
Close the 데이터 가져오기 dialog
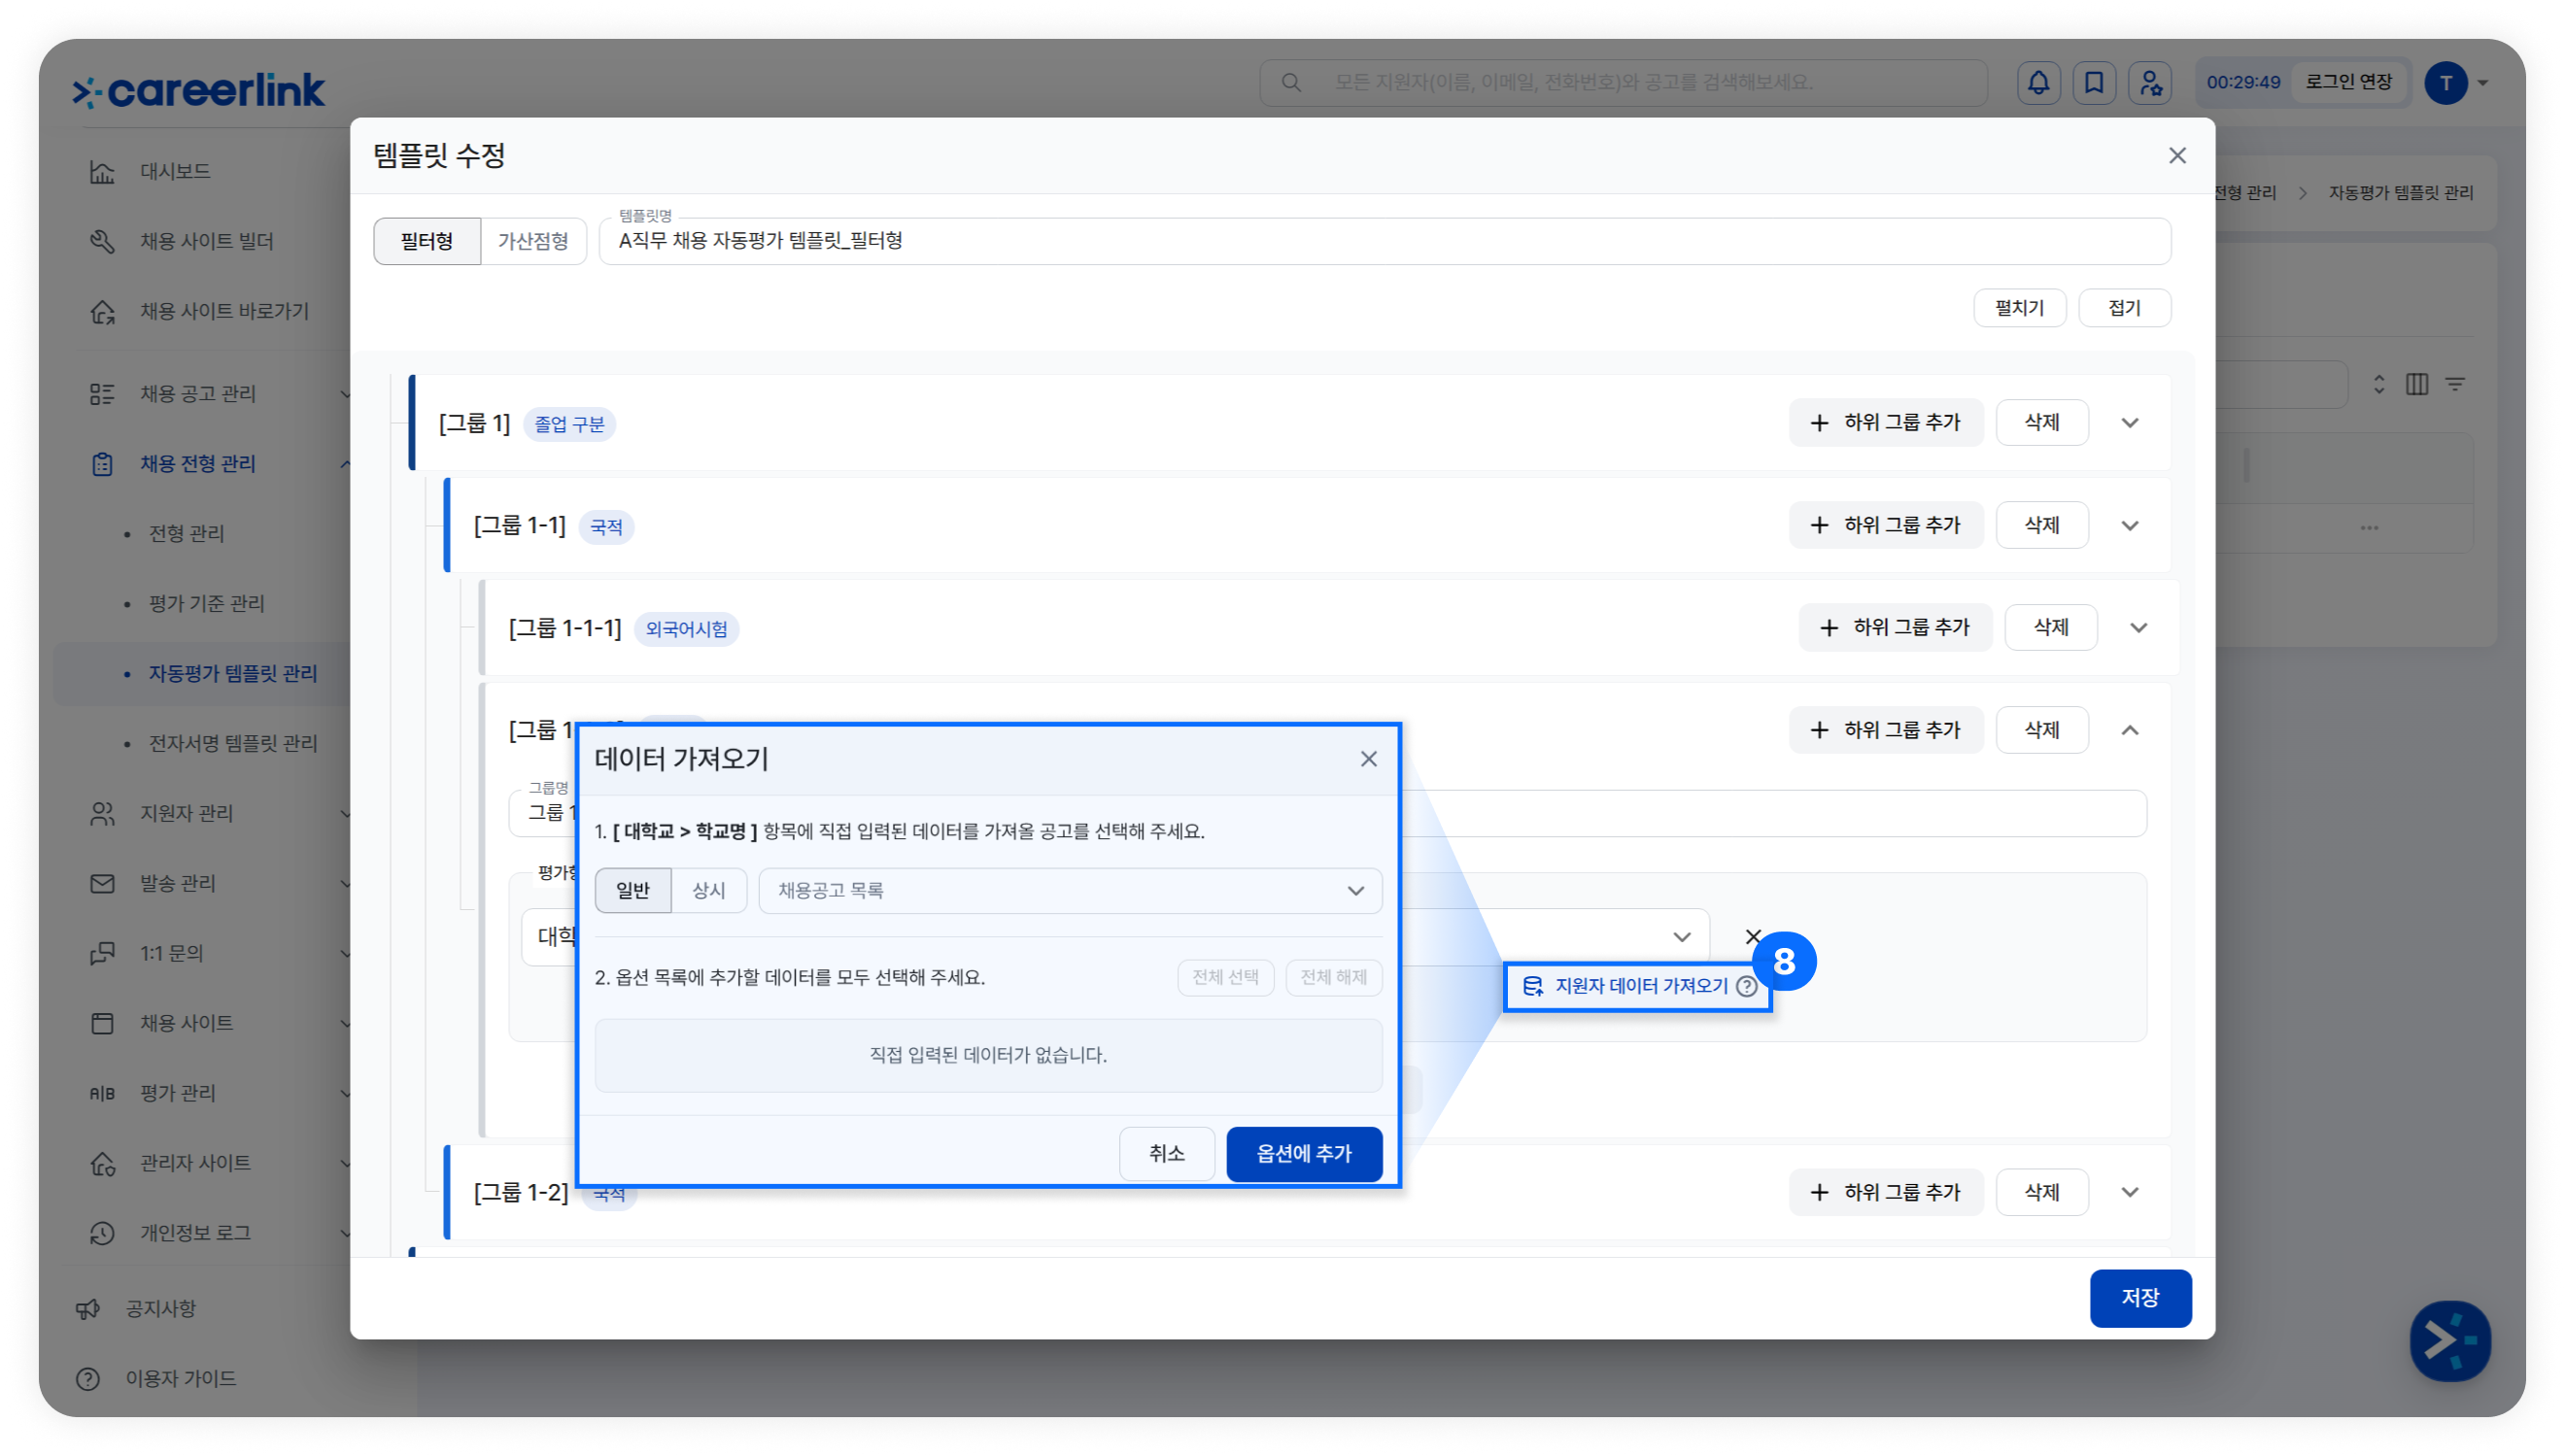coord(1368,760)
